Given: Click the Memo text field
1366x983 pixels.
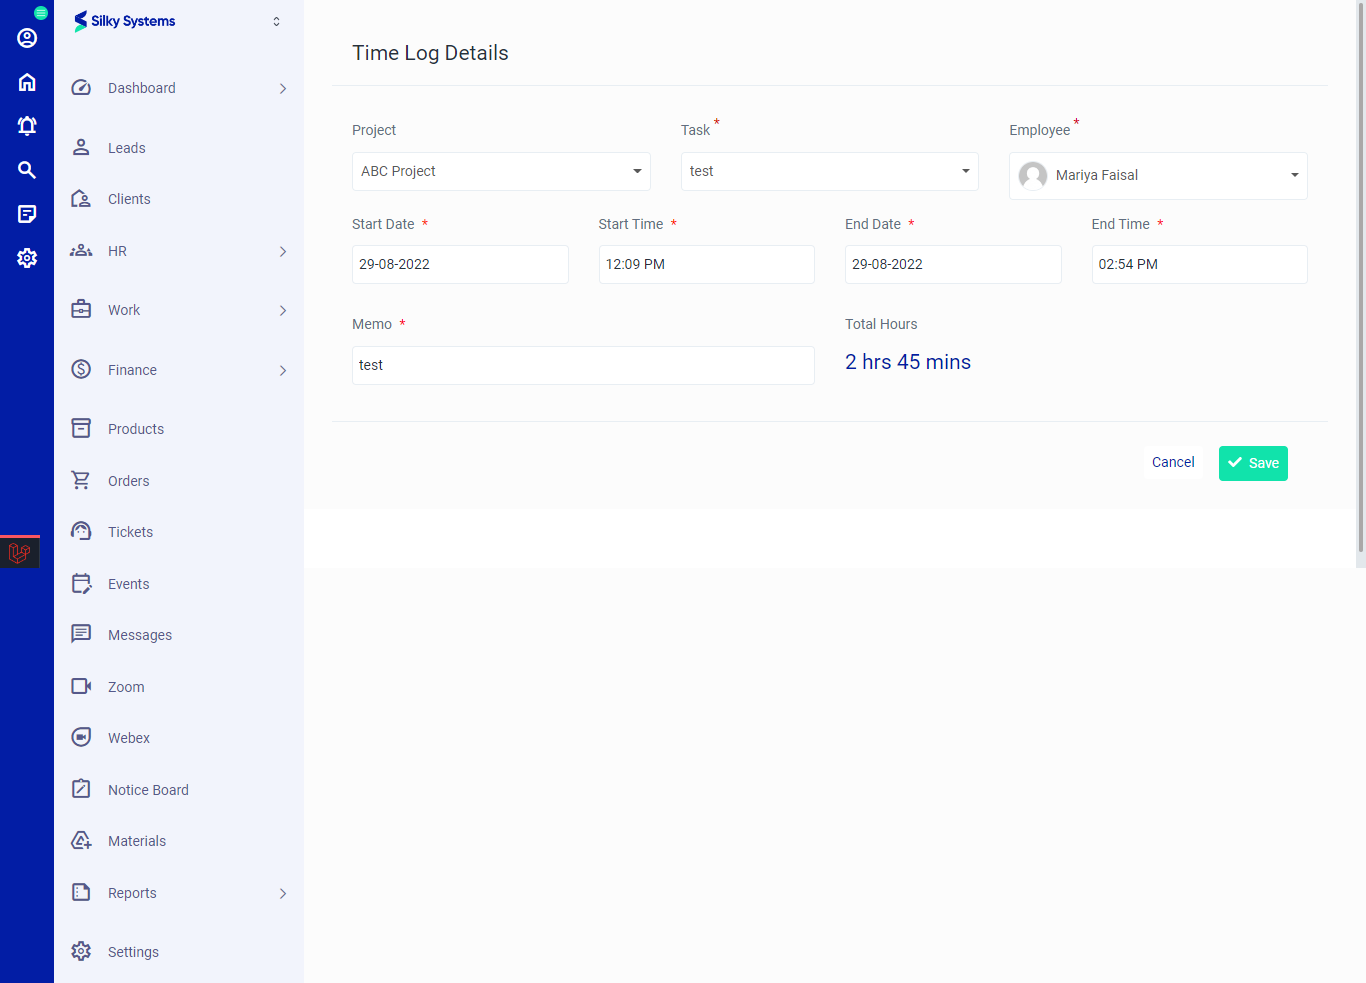Looking at the screenshot, I should click(582, 366).
